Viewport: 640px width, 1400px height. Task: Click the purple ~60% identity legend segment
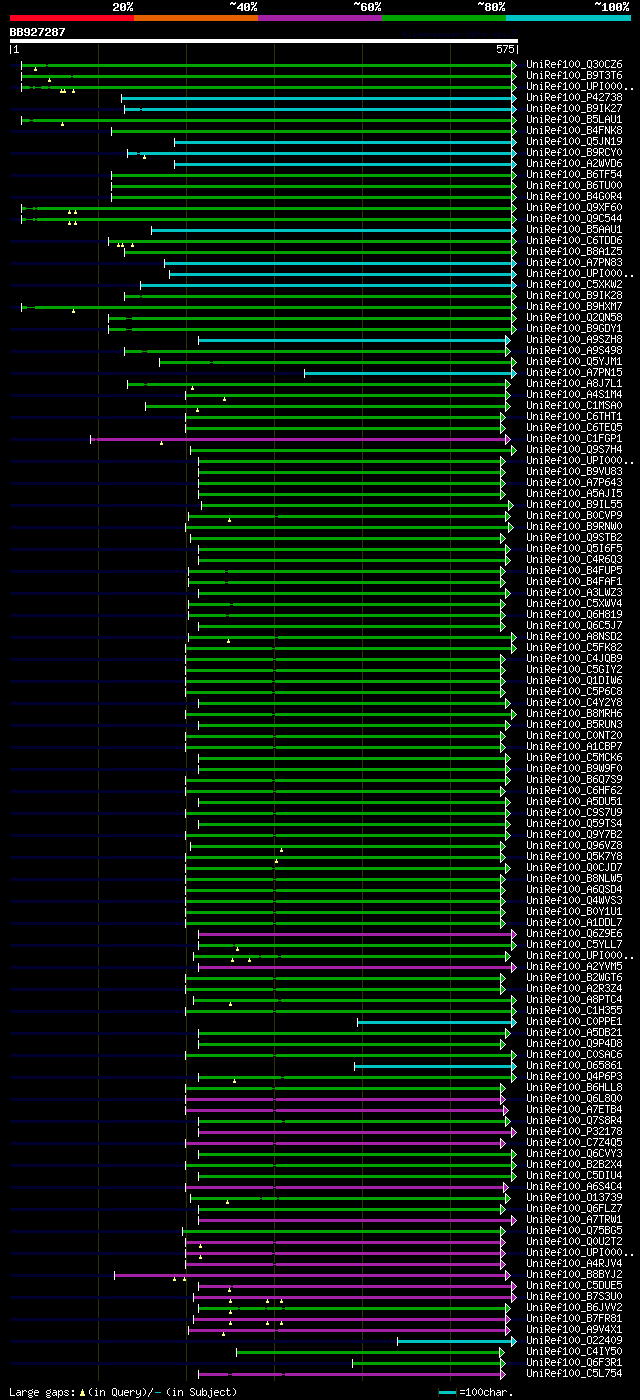(319, 18)
